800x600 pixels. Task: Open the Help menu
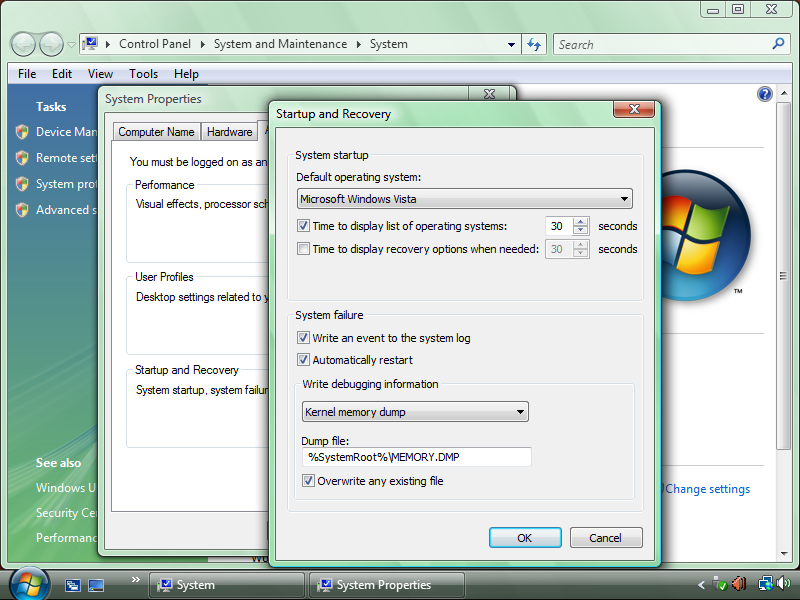point(186,74)
